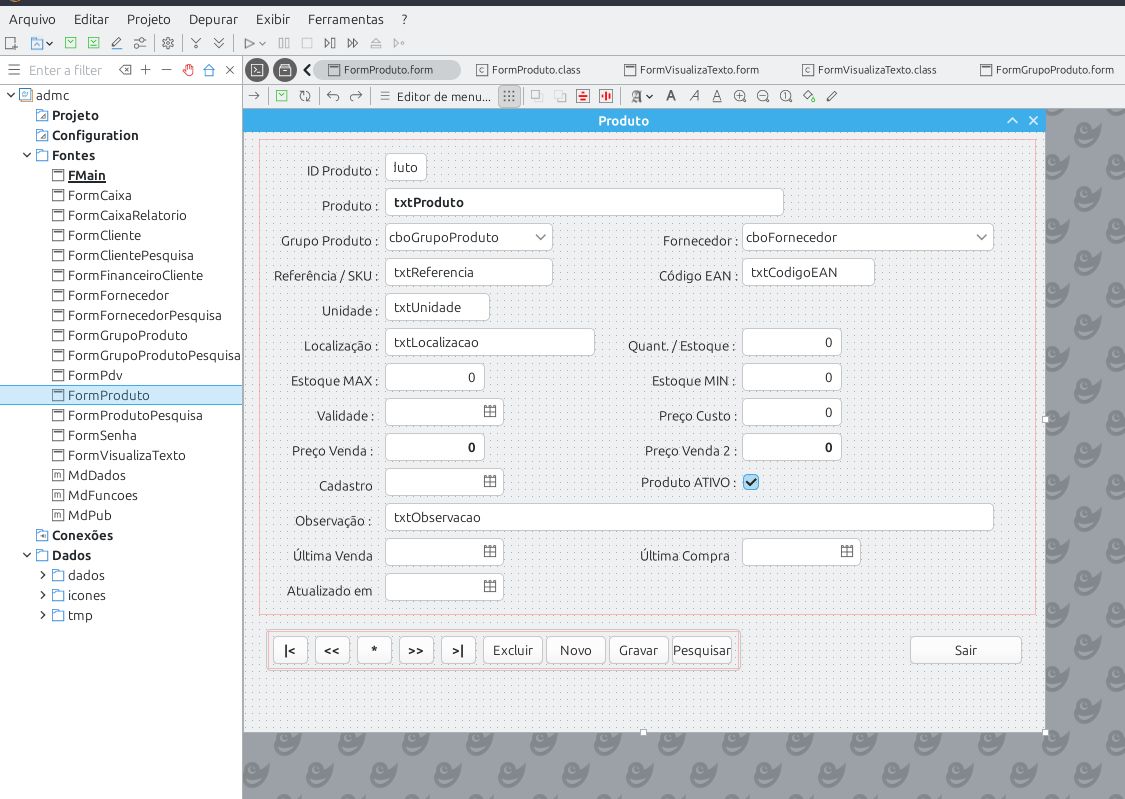Collapse the Fontes tree node
The width and height of the screenshot is (1125, 799).
pos(27,155)
